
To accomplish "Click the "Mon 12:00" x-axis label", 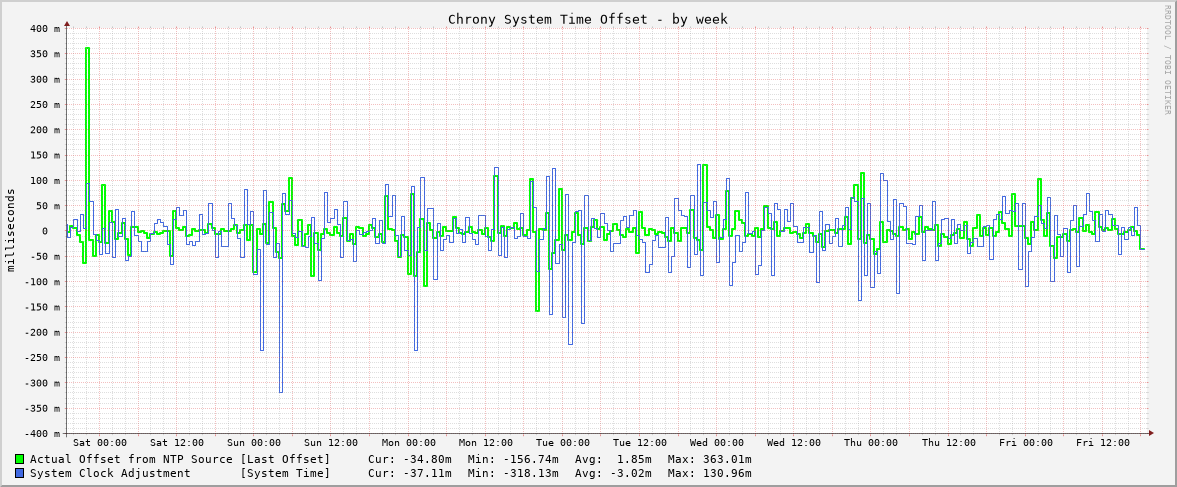I will (x=486, y=443).
